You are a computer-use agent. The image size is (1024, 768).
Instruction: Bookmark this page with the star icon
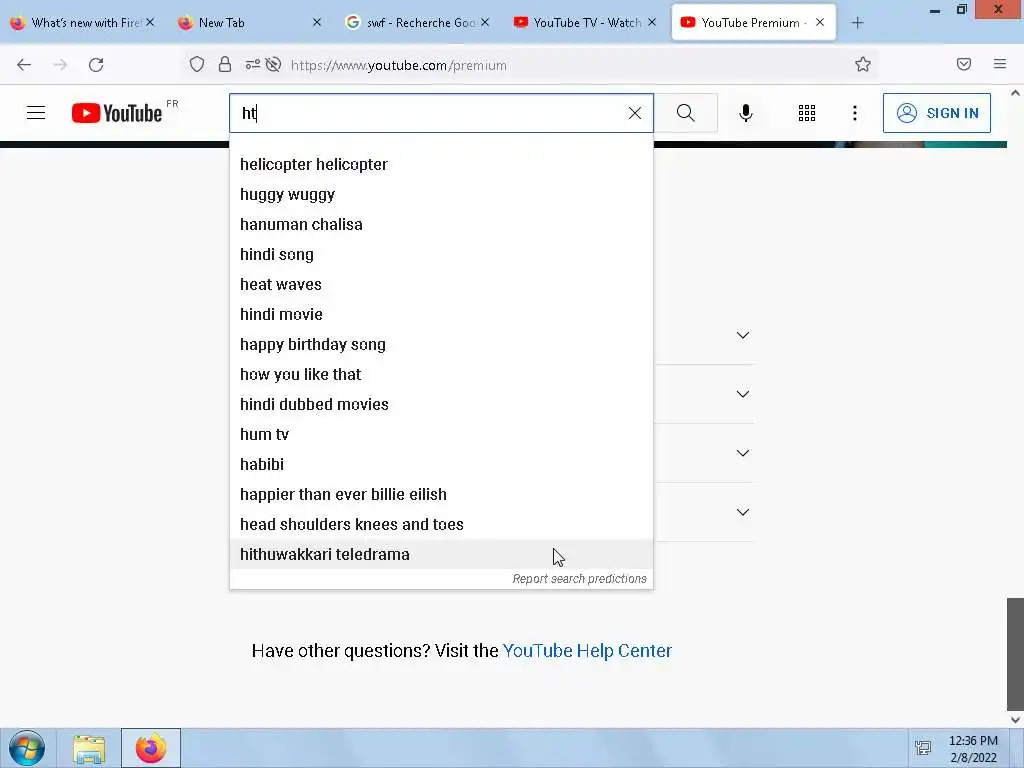[x=863, y=64]
